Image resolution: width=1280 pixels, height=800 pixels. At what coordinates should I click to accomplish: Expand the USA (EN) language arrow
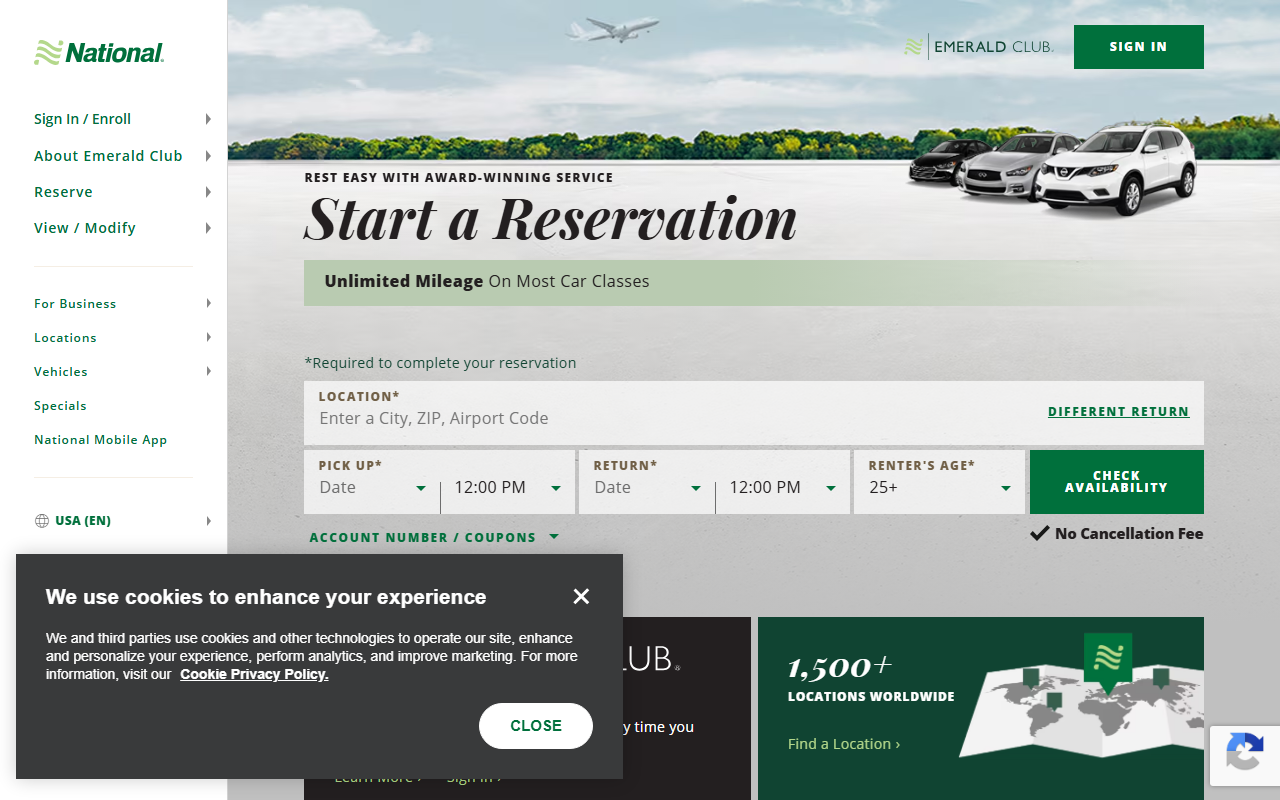pyautogui.click(x=208, y=521)
